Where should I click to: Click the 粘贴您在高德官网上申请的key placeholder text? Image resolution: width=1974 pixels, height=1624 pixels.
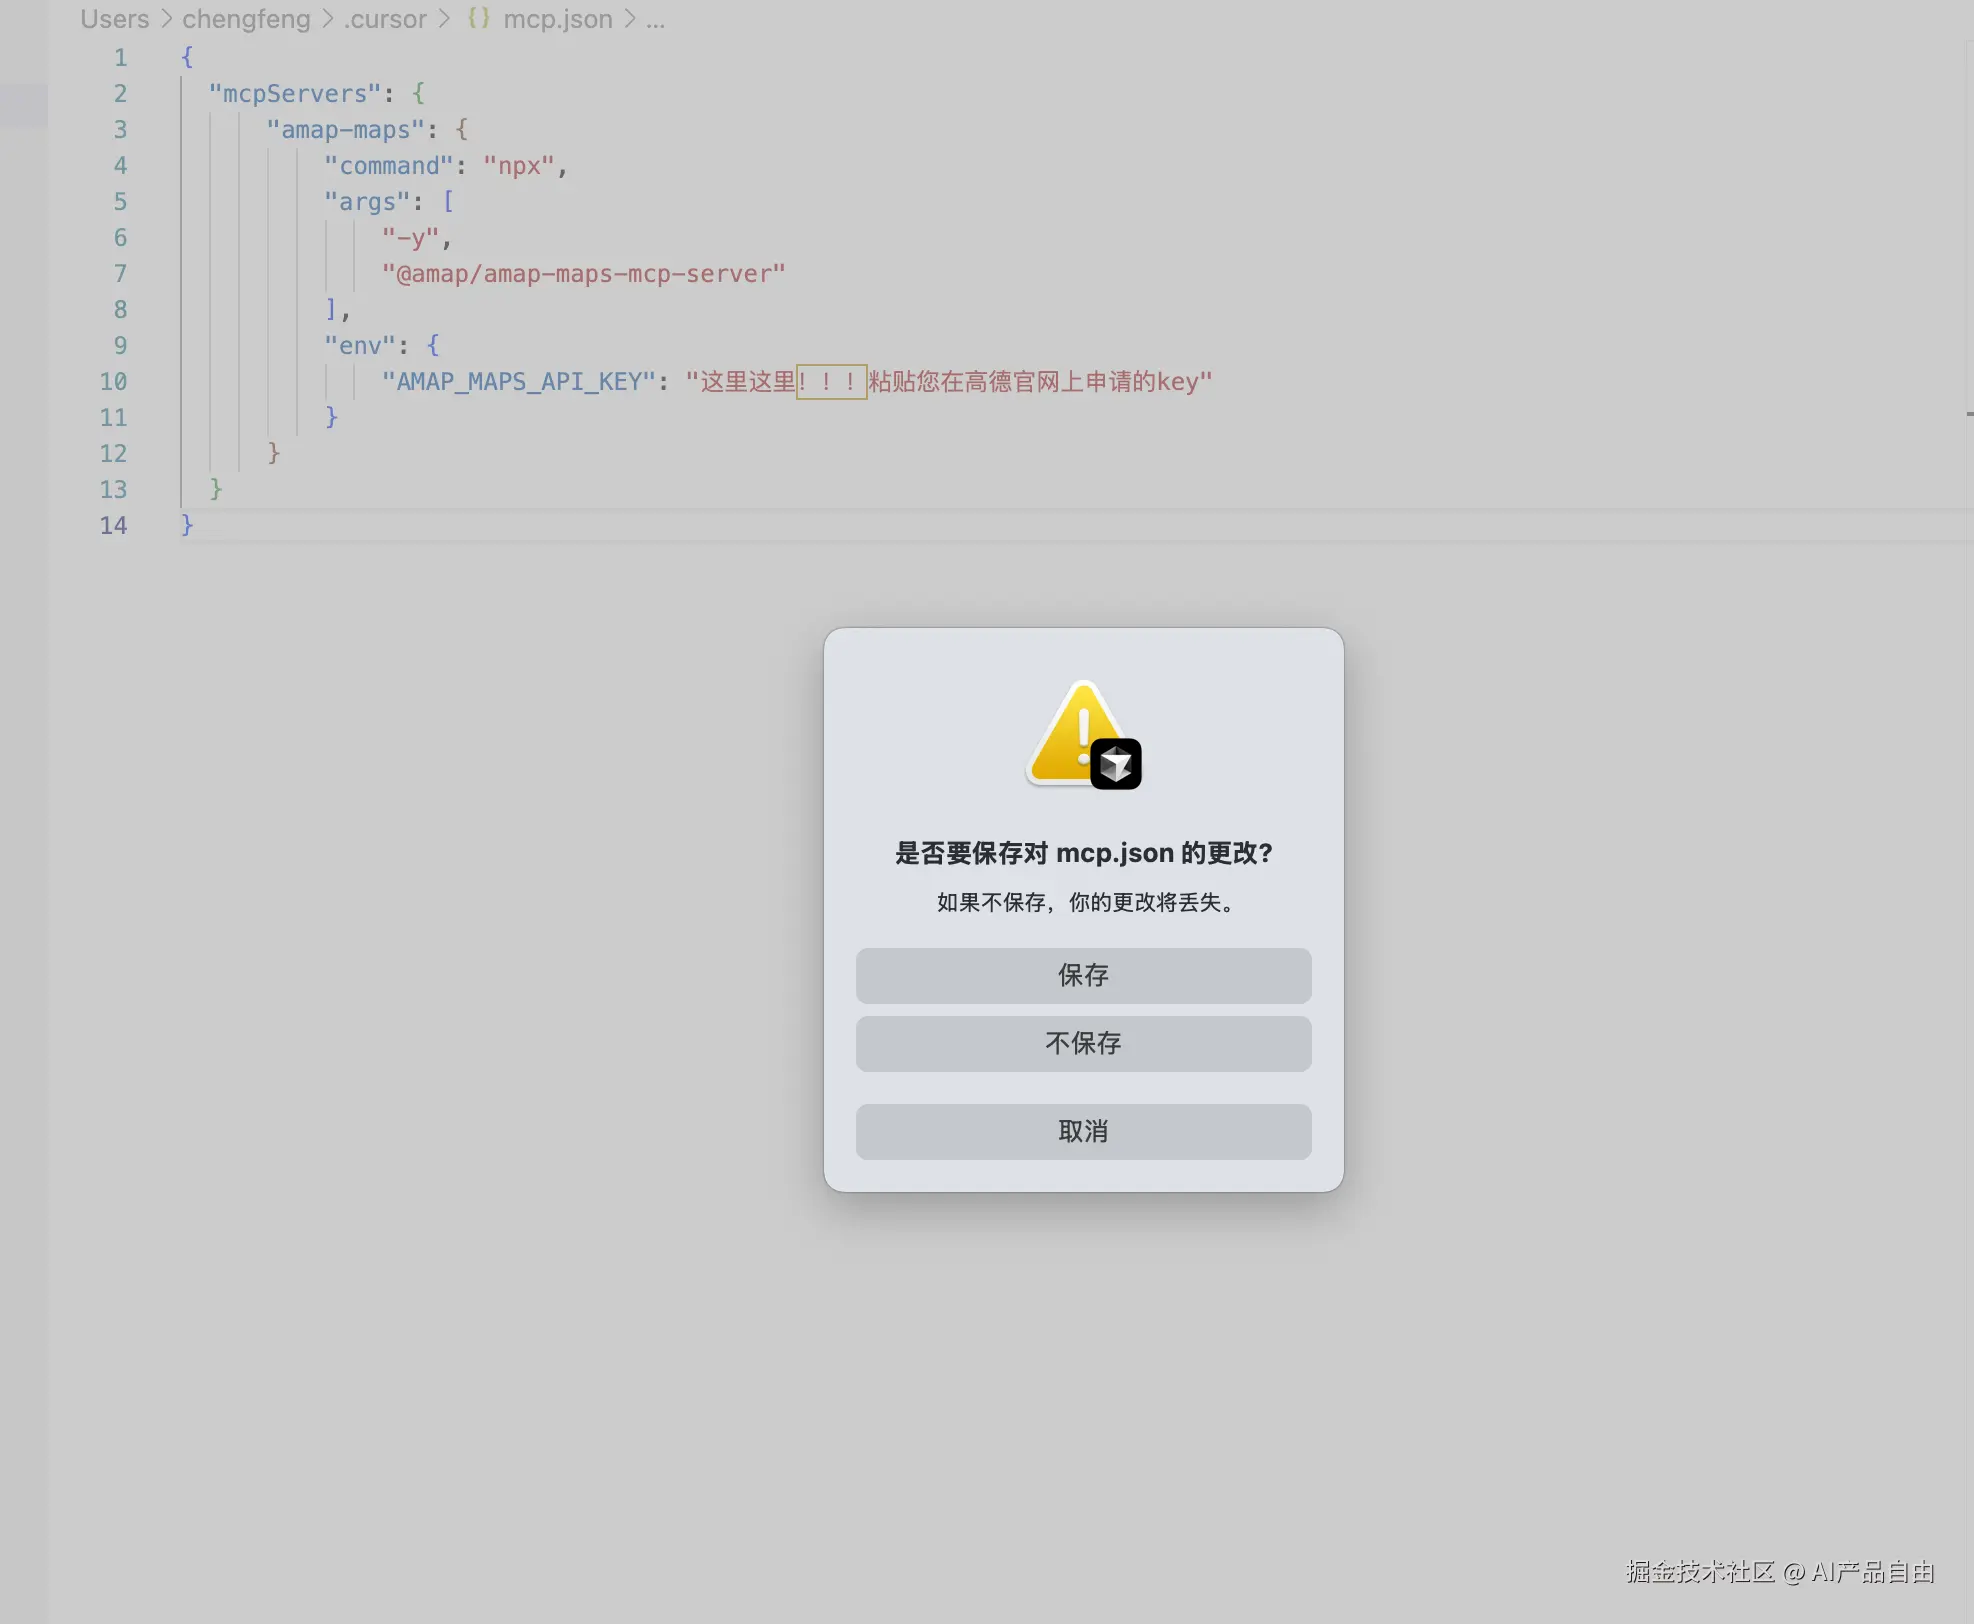click(1033, 381)
